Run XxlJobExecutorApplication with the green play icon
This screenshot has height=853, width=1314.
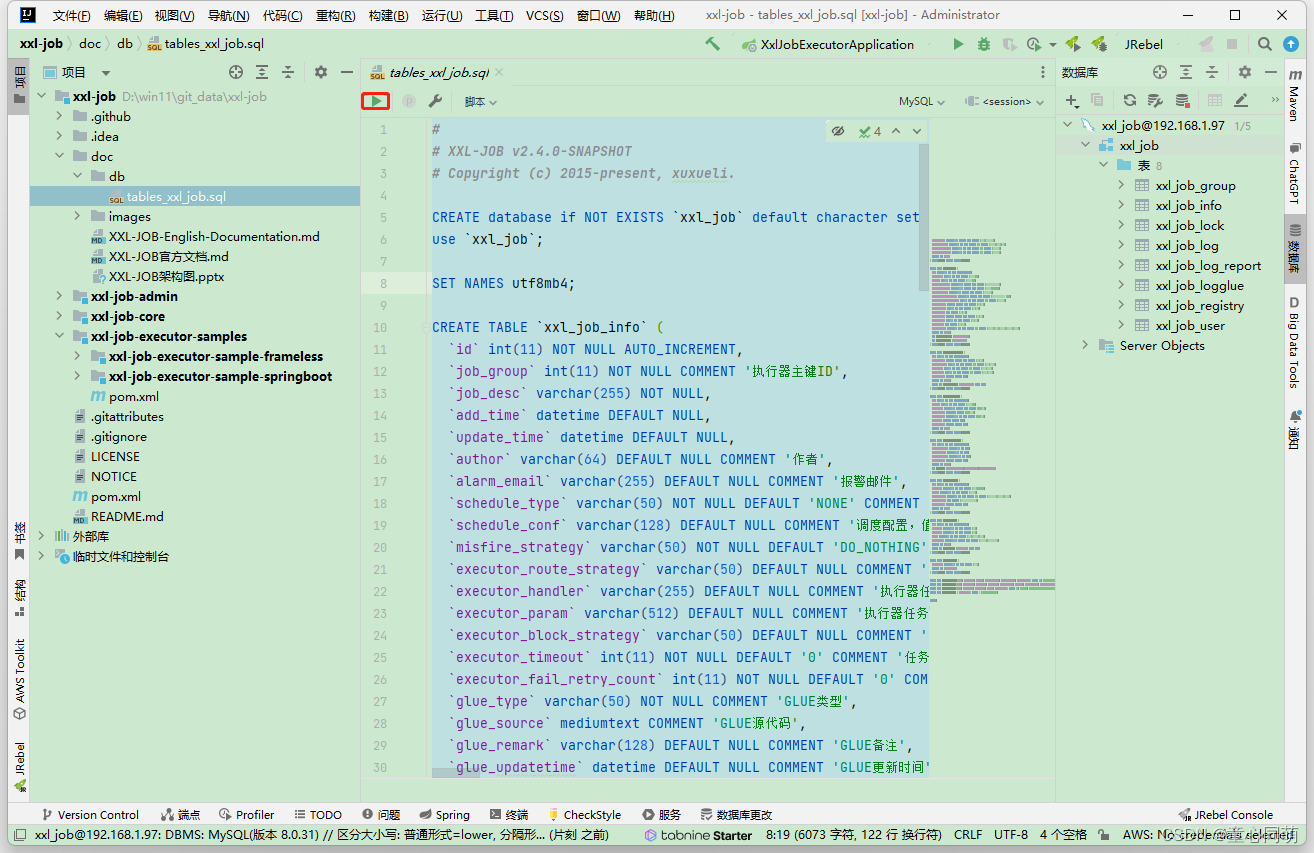click(x=958, y=44)
